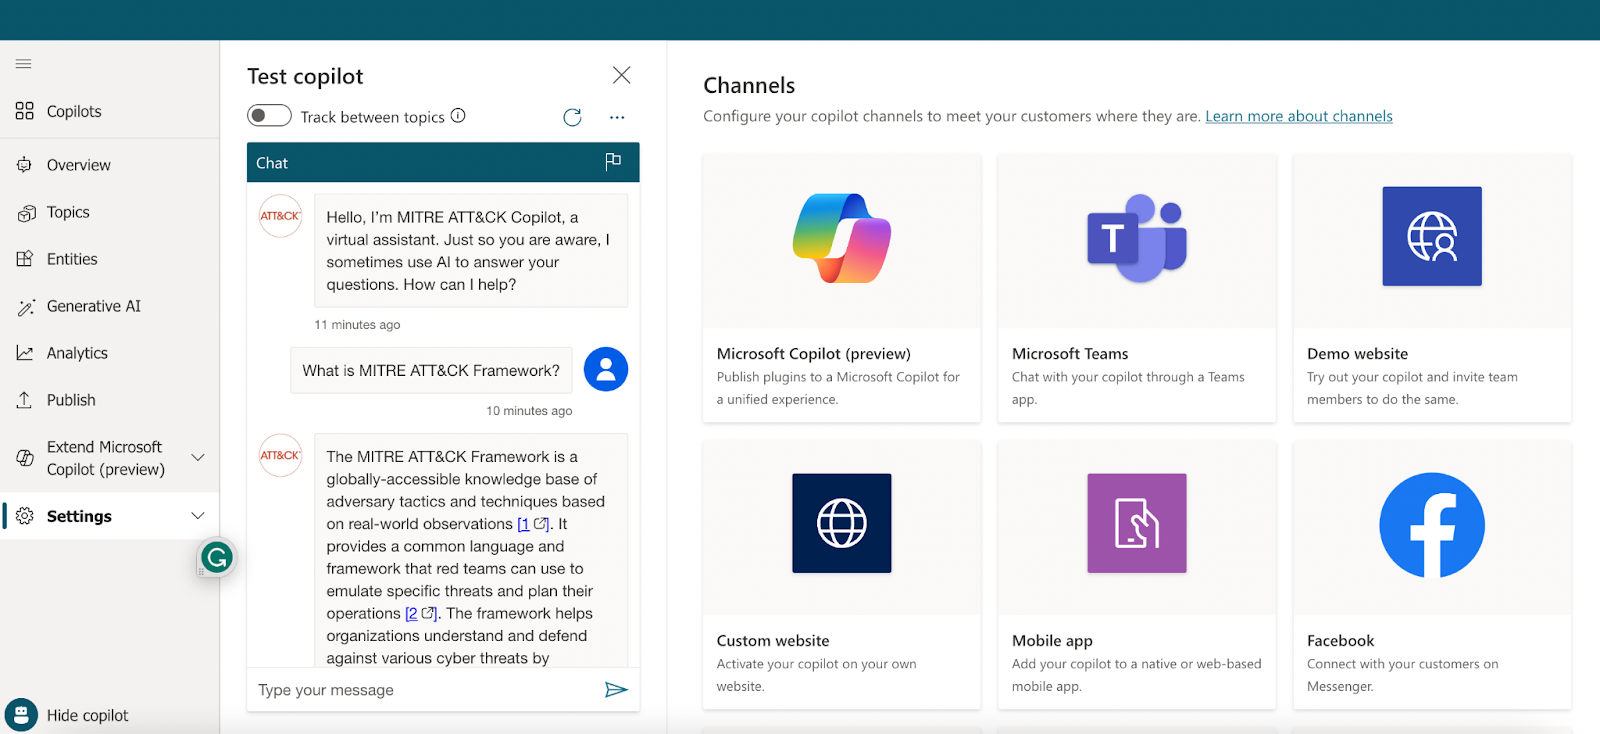Expand the Extend Microsoft Copilot chevron
Image resolution: width=1600 pixels, height=734 pixels.
tap(198, 458)
